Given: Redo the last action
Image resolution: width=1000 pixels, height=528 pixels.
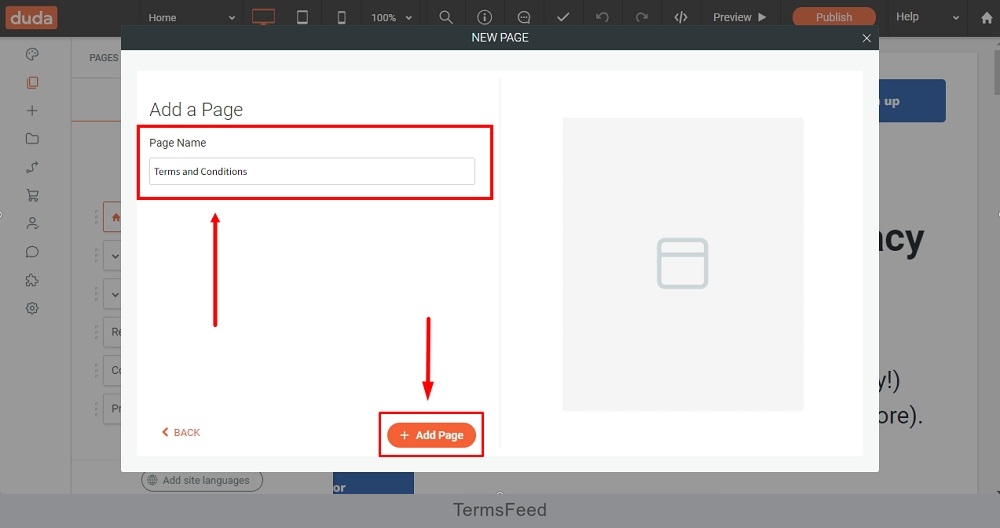Looking at the screenshot, I should (642, 17).
